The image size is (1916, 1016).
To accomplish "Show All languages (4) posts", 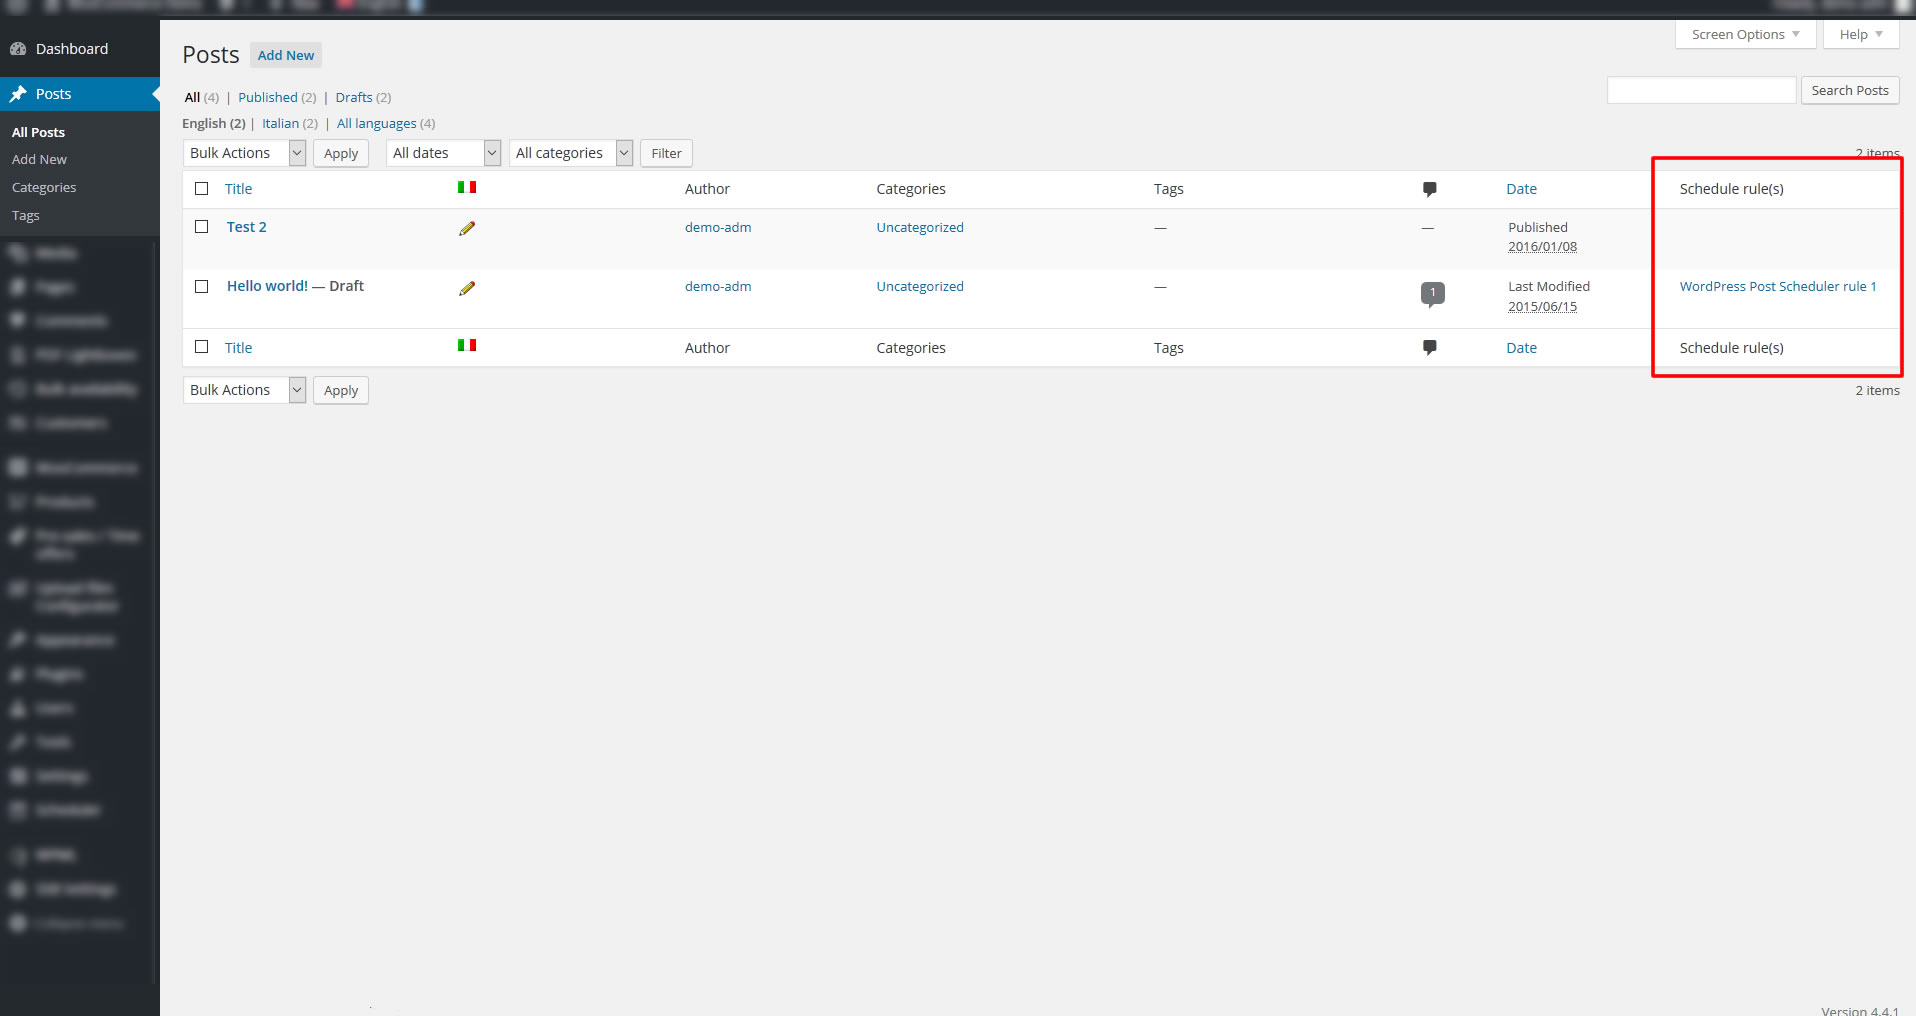I will click(386, 123).
